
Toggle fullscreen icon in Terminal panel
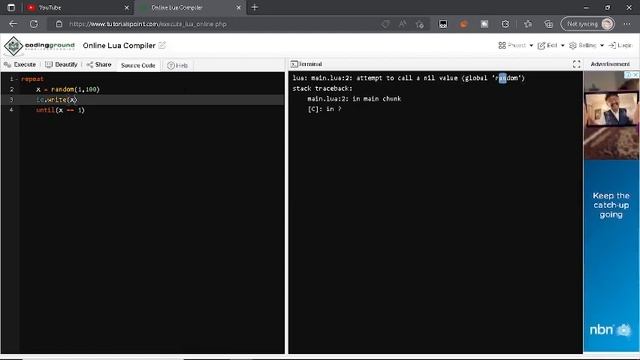click(576, 64)
